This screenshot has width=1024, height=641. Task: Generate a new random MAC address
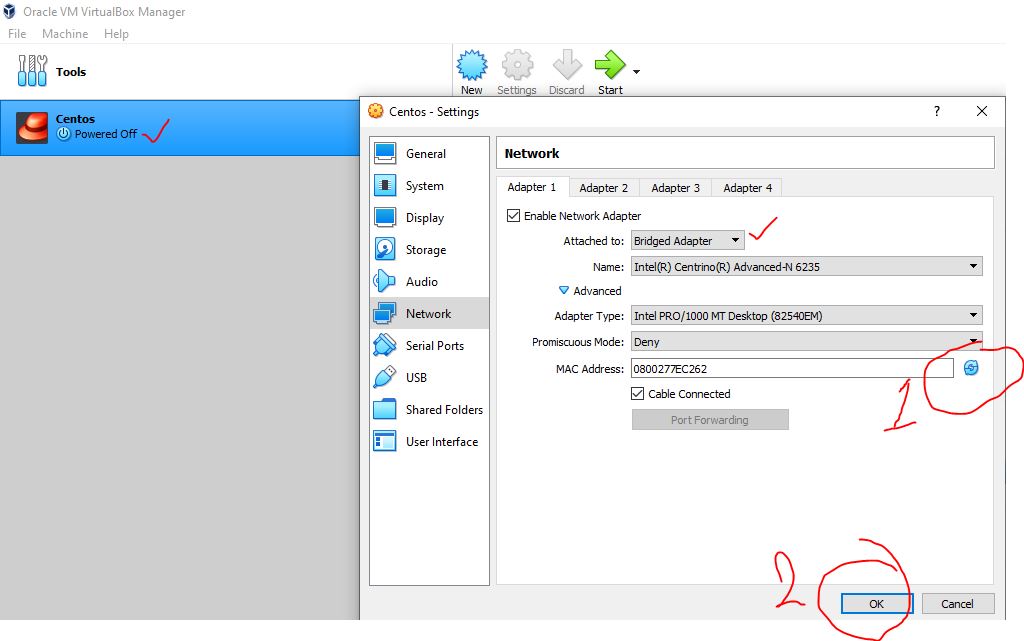971,367
